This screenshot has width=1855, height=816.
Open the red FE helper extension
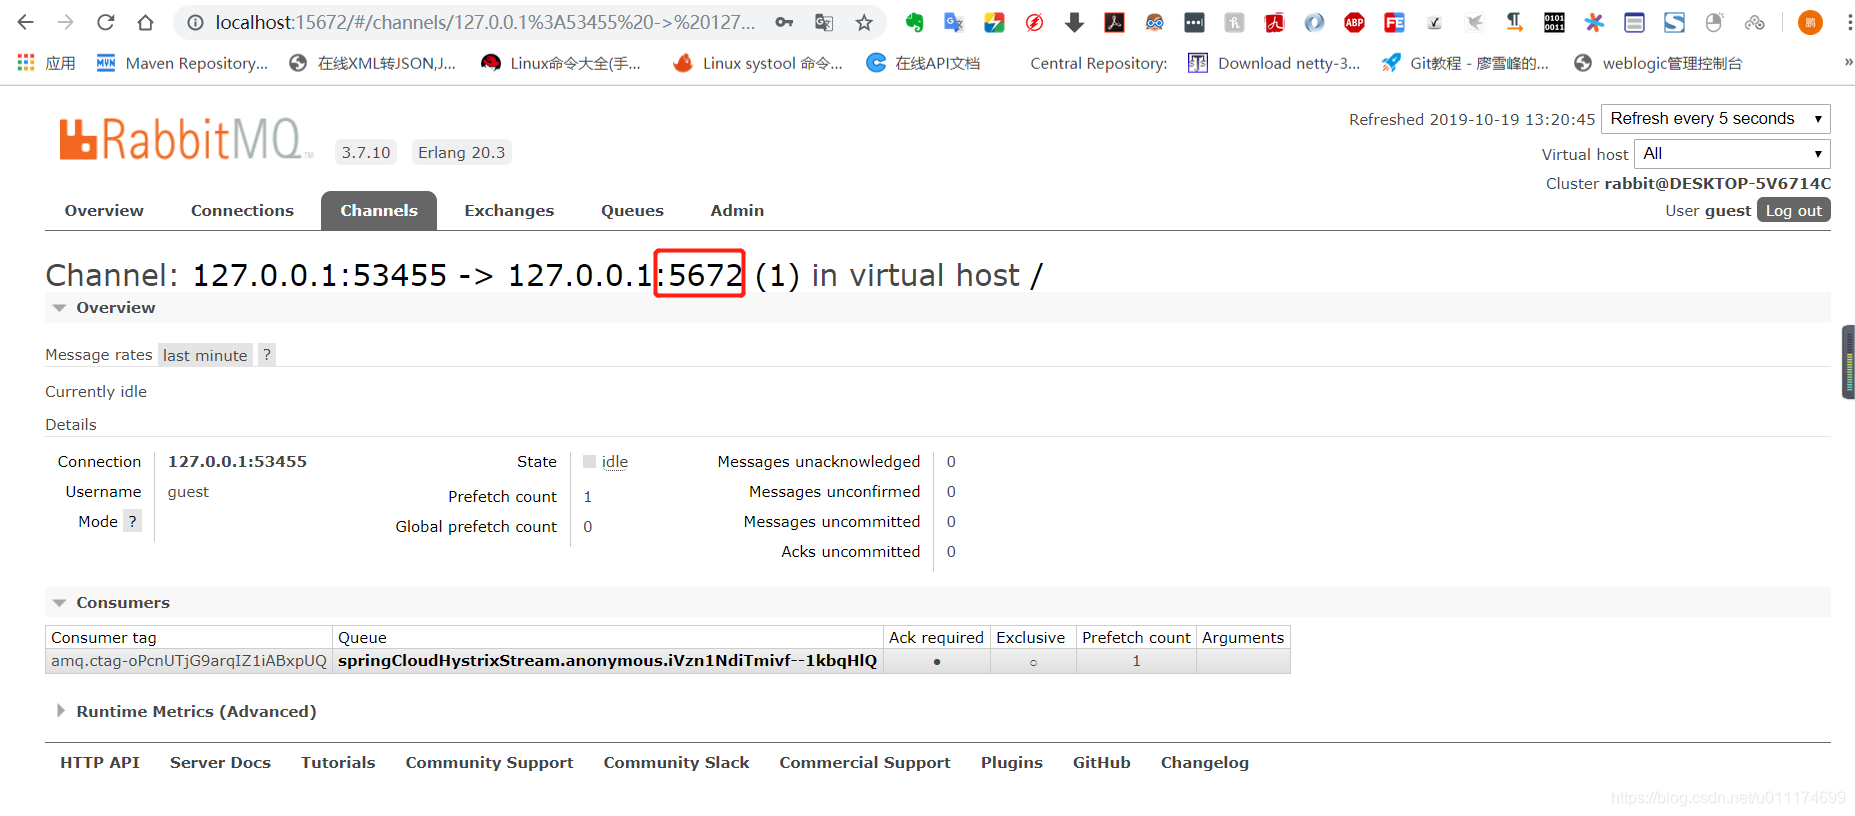click(x=1394, y=22)
